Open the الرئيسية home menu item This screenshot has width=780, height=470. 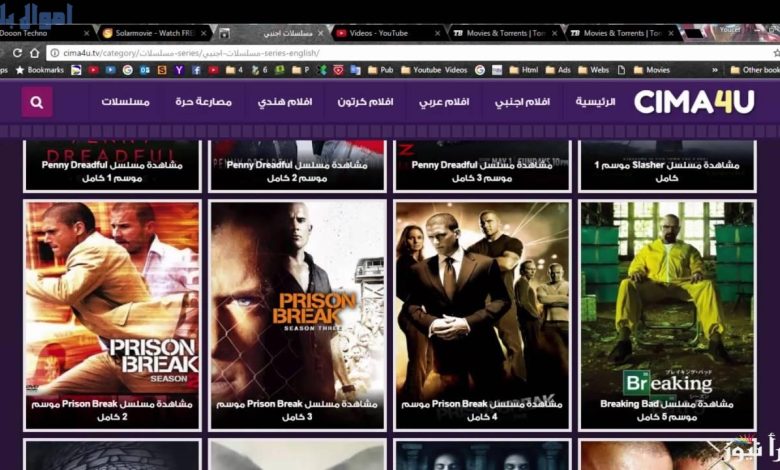pos(595,102)
